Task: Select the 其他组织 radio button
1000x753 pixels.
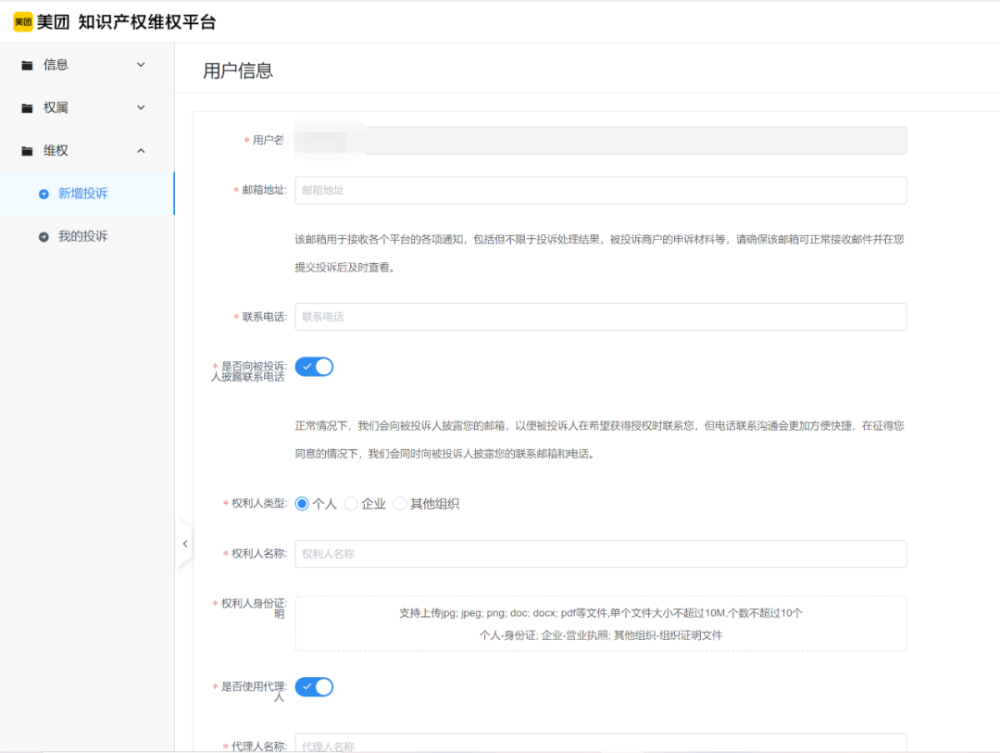Action: click(x=400, y=504)
